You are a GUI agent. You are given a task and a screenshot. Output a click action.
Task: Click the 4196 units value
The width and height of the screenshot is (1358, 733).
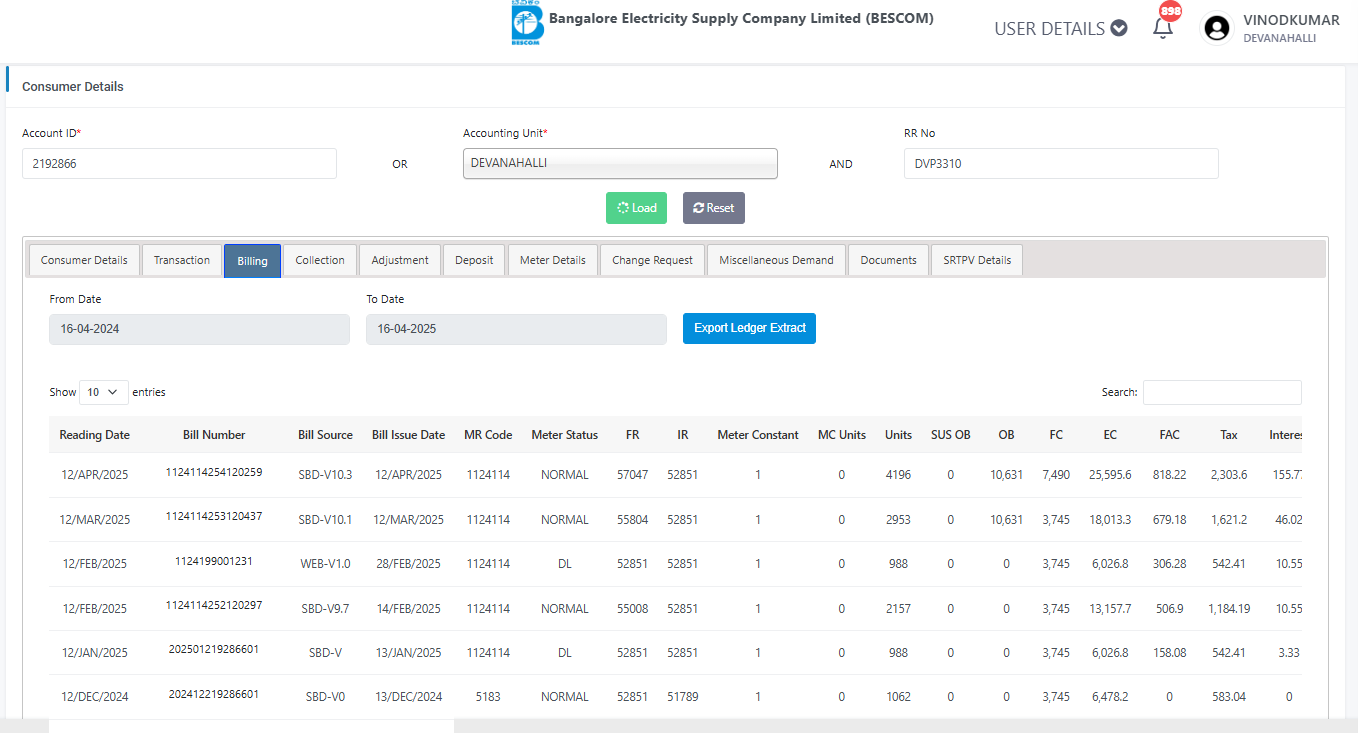coord(898,475)
